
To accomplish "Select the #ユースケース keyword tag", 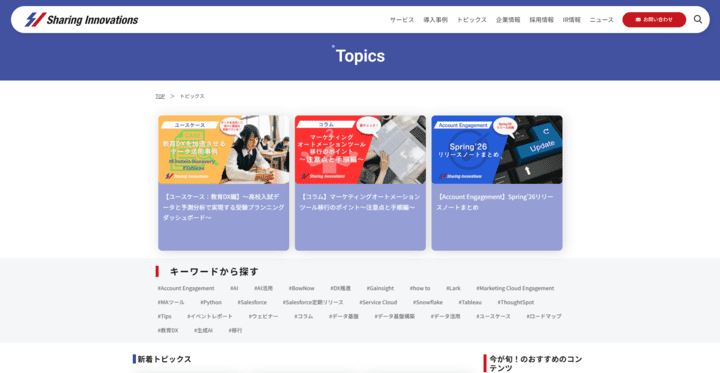I will (x=493, y=316).
